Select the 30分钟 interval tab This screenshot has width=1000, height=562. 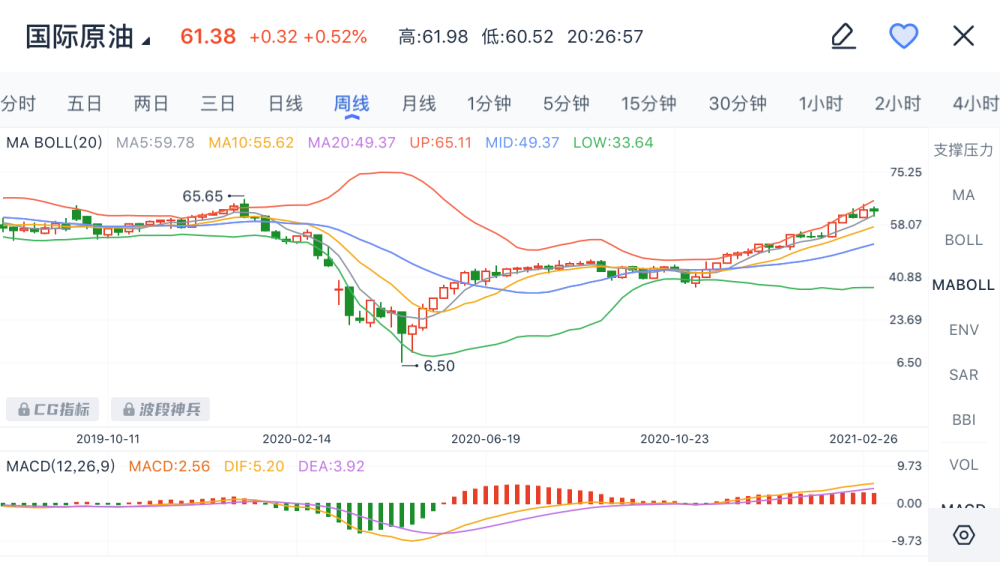(738, 103)
